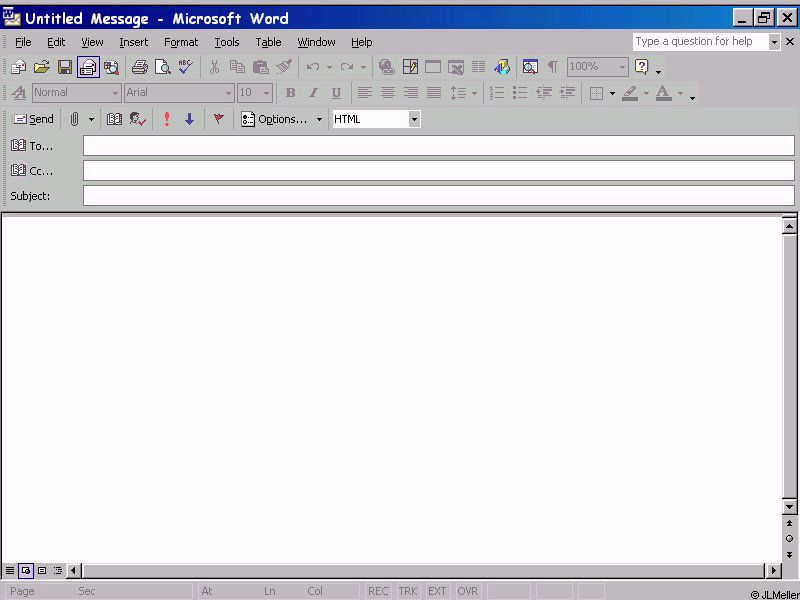Viewport: 800px width, 600px height.
Task: Expand the message format dropdown showing HTML
Action: [414, 119]
